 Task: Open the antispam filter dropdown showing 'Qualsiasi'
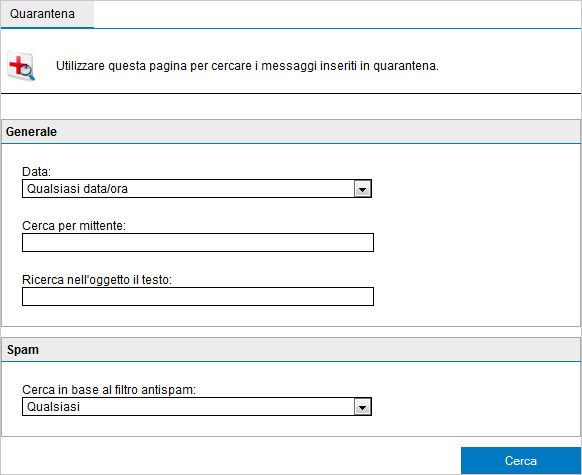point(197,407)
